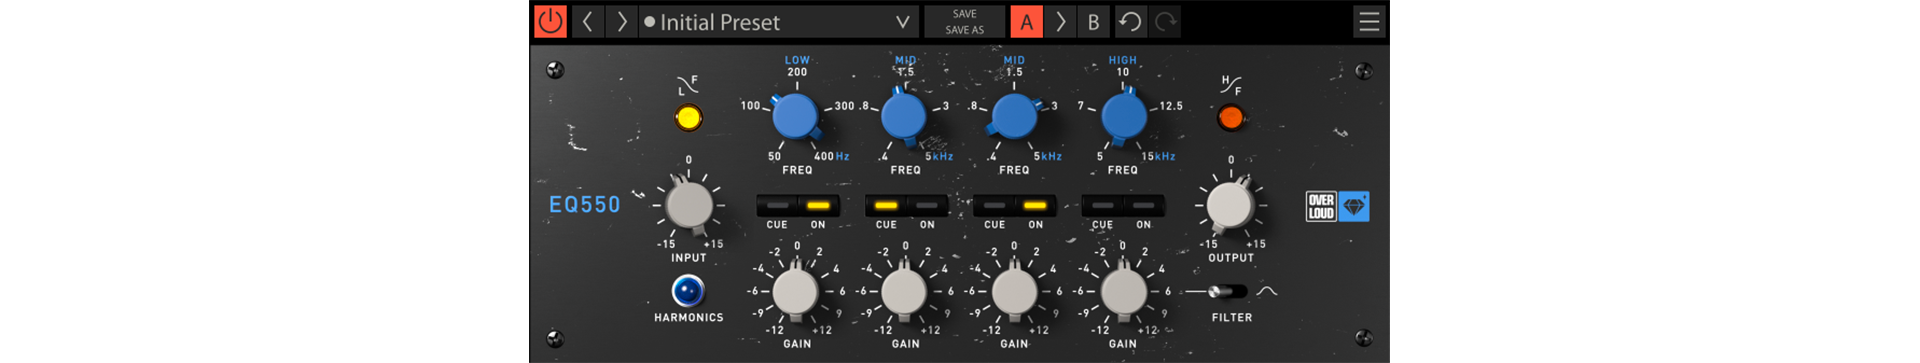Click the FREQ knob of MID band beside LOW
1920x363 pixels.
(904, 116)
